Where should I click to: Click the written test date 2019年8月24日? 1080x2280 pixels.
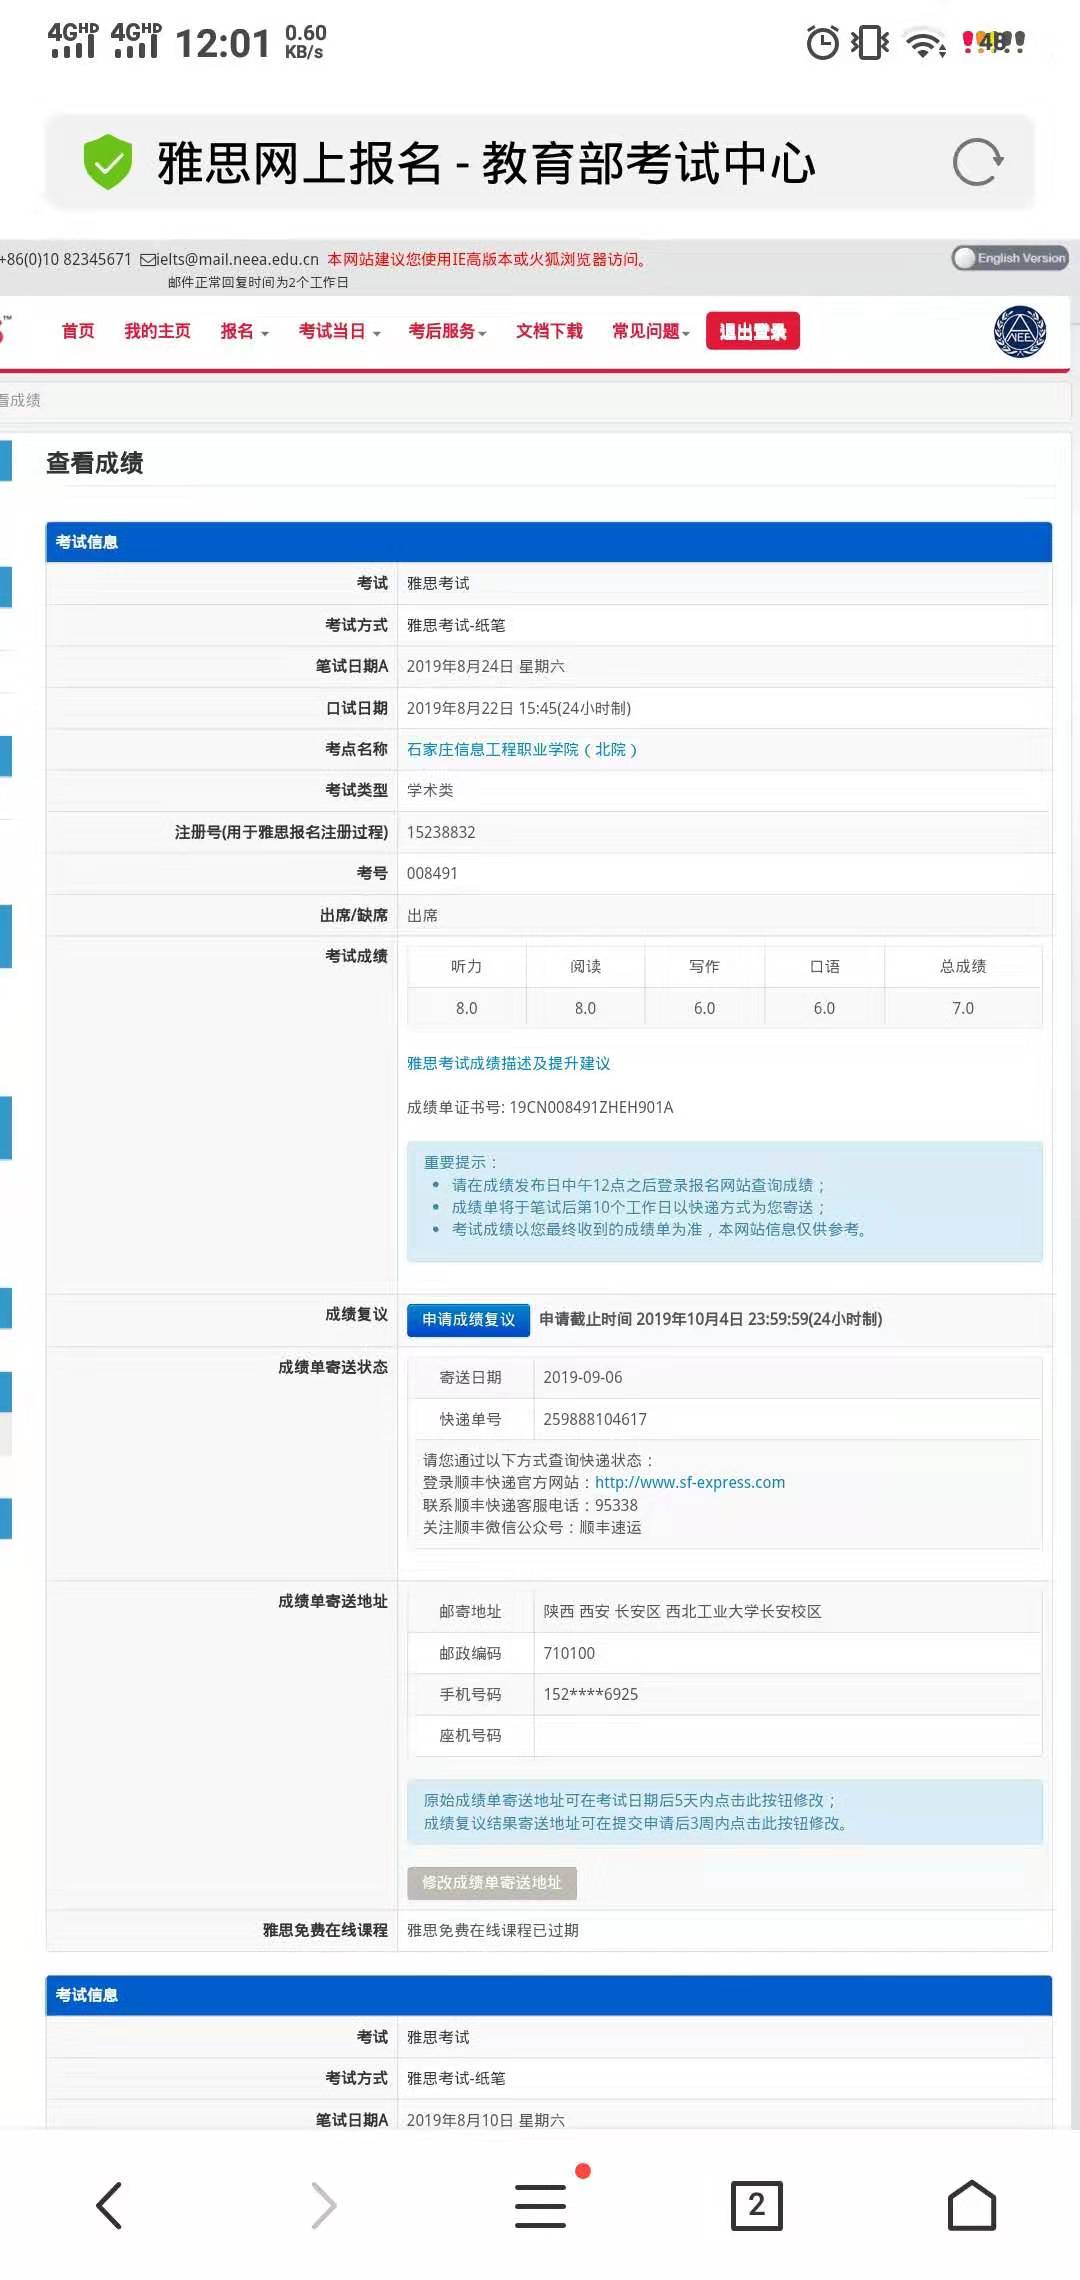pos(486,667)
